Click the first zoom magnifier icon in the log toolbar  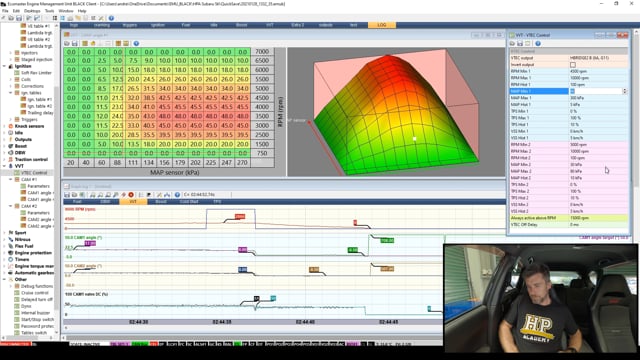tap(93, 195)
